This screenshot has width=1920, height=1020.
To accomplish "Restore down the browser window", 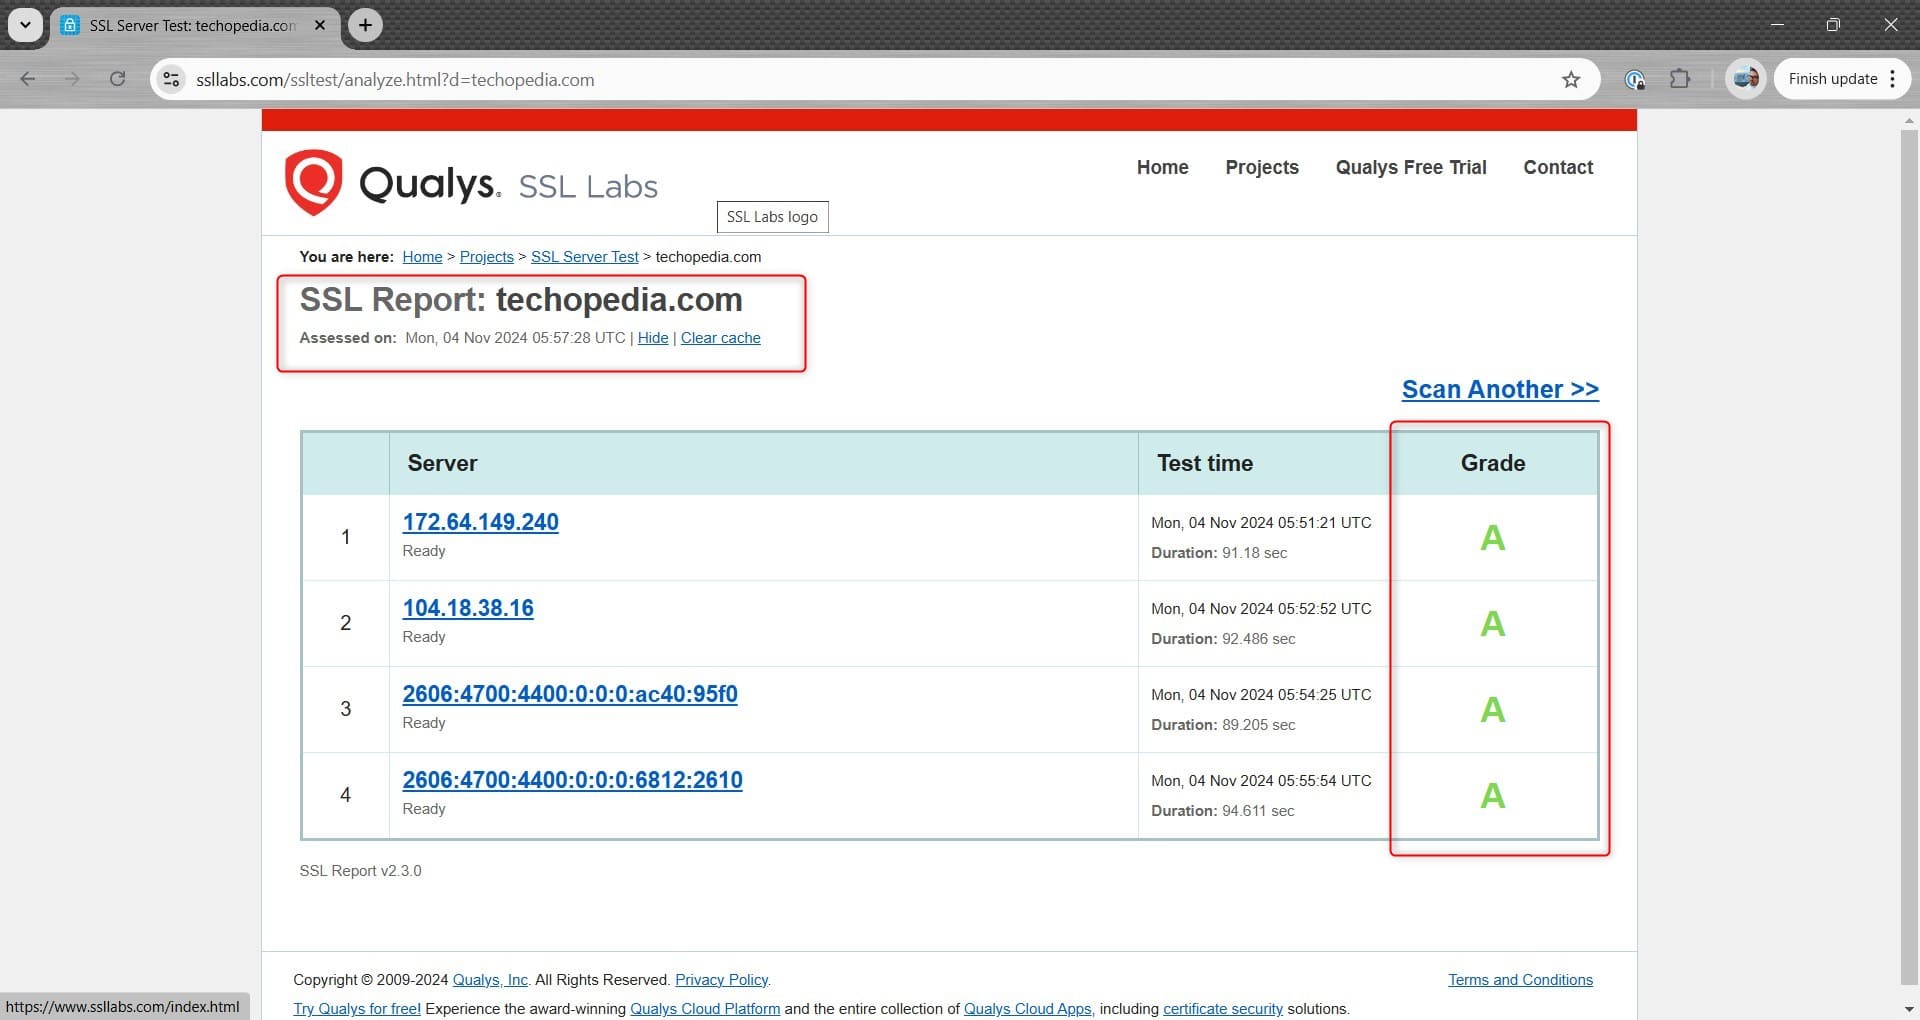I will coord(1833,25).
